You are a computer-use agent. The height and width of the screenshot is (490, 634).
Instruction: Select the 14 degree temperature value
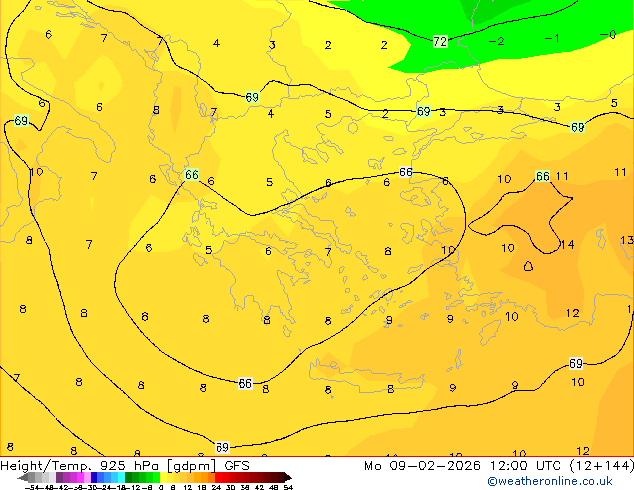(567, 245)
